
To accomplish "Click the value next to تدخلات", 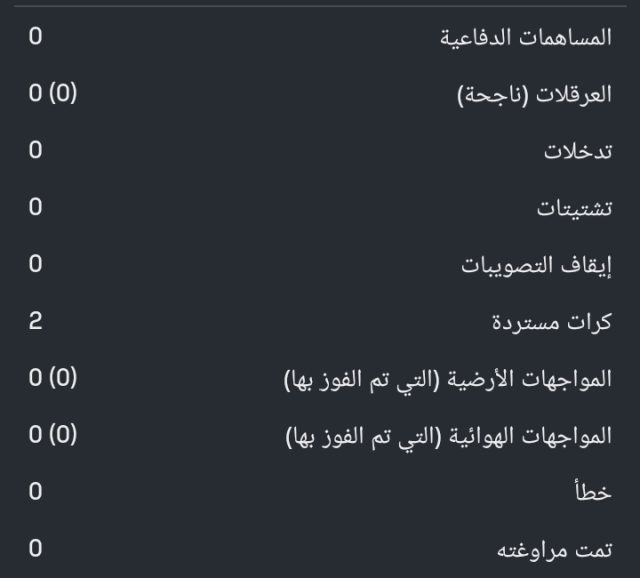I will tap(35, 152).
